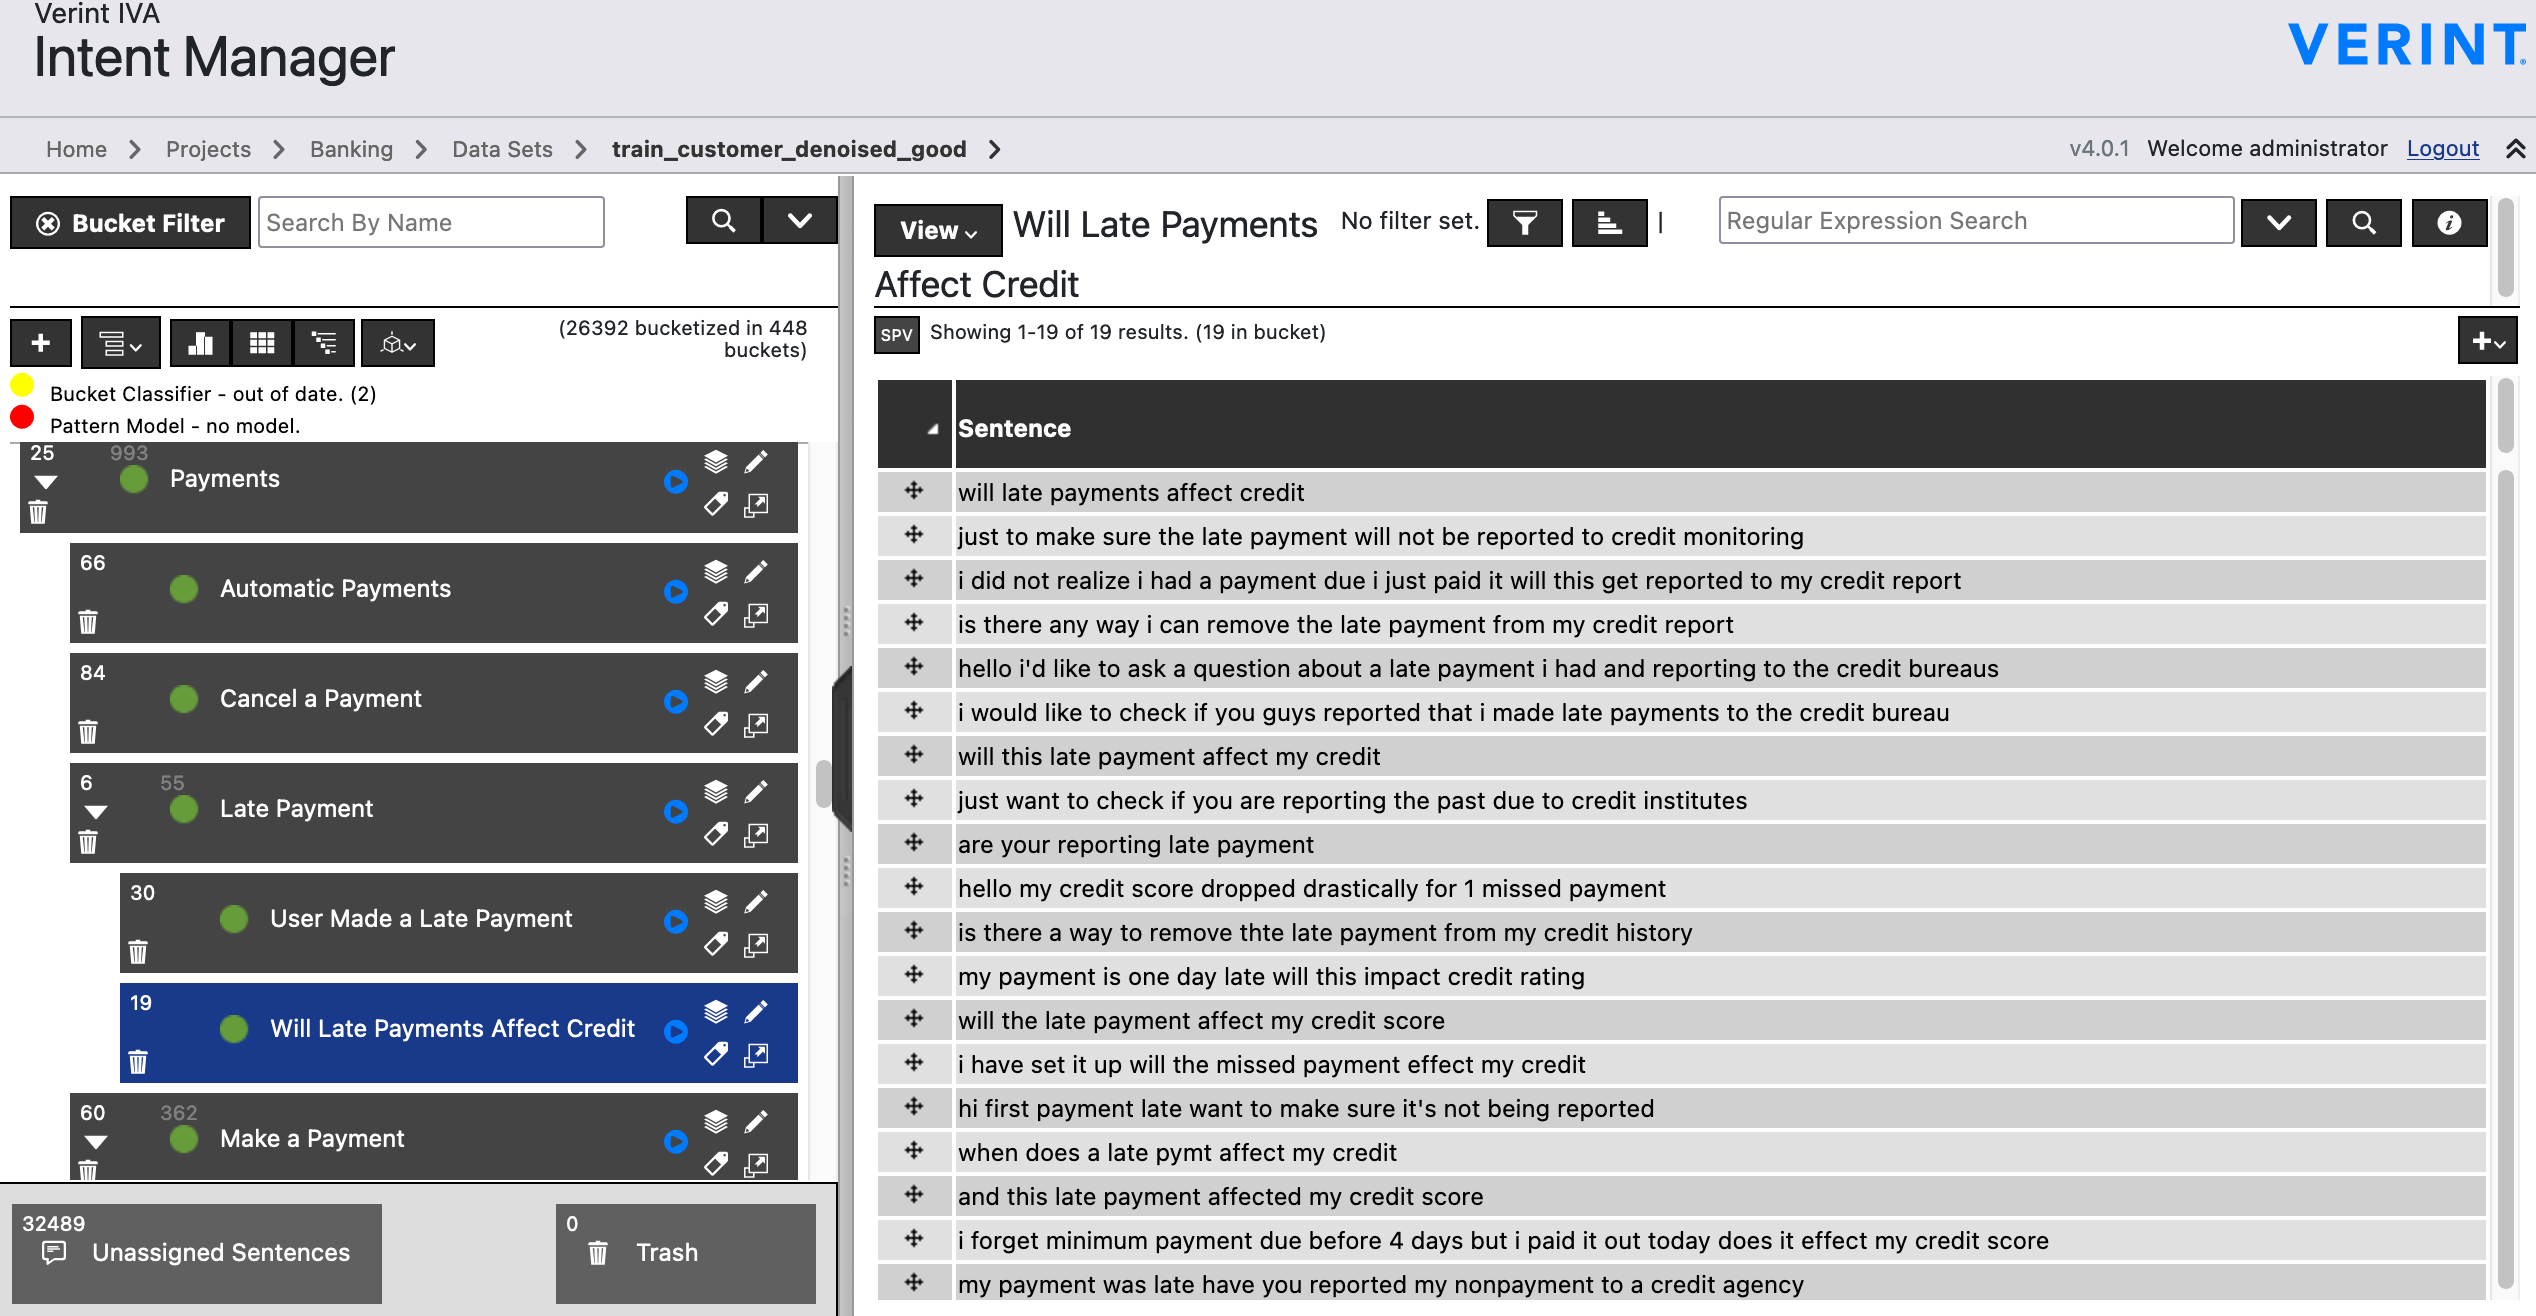Open the info icon button
The image size is (2536, 1316).
click(x=2448, y=222)
